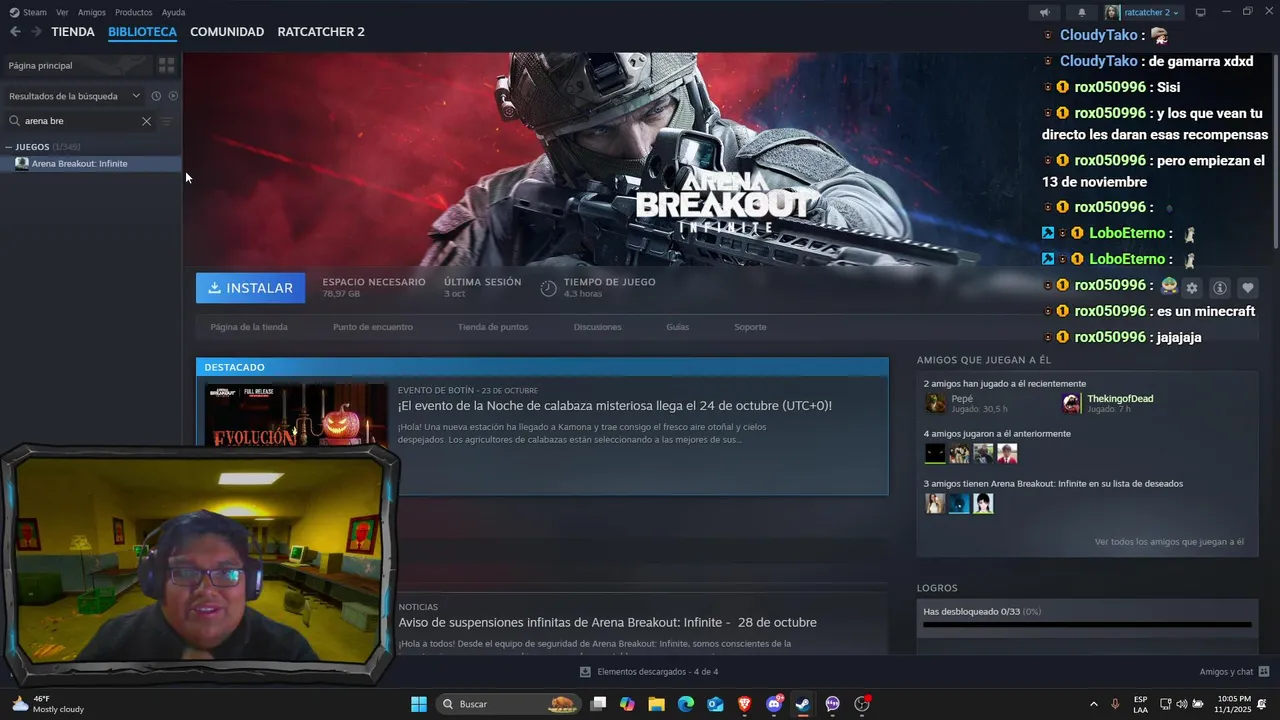The height and width of the screenshot is (720, 1280).
Task: Open the Noche de calabaza event headline
Action: click(615, 406)
